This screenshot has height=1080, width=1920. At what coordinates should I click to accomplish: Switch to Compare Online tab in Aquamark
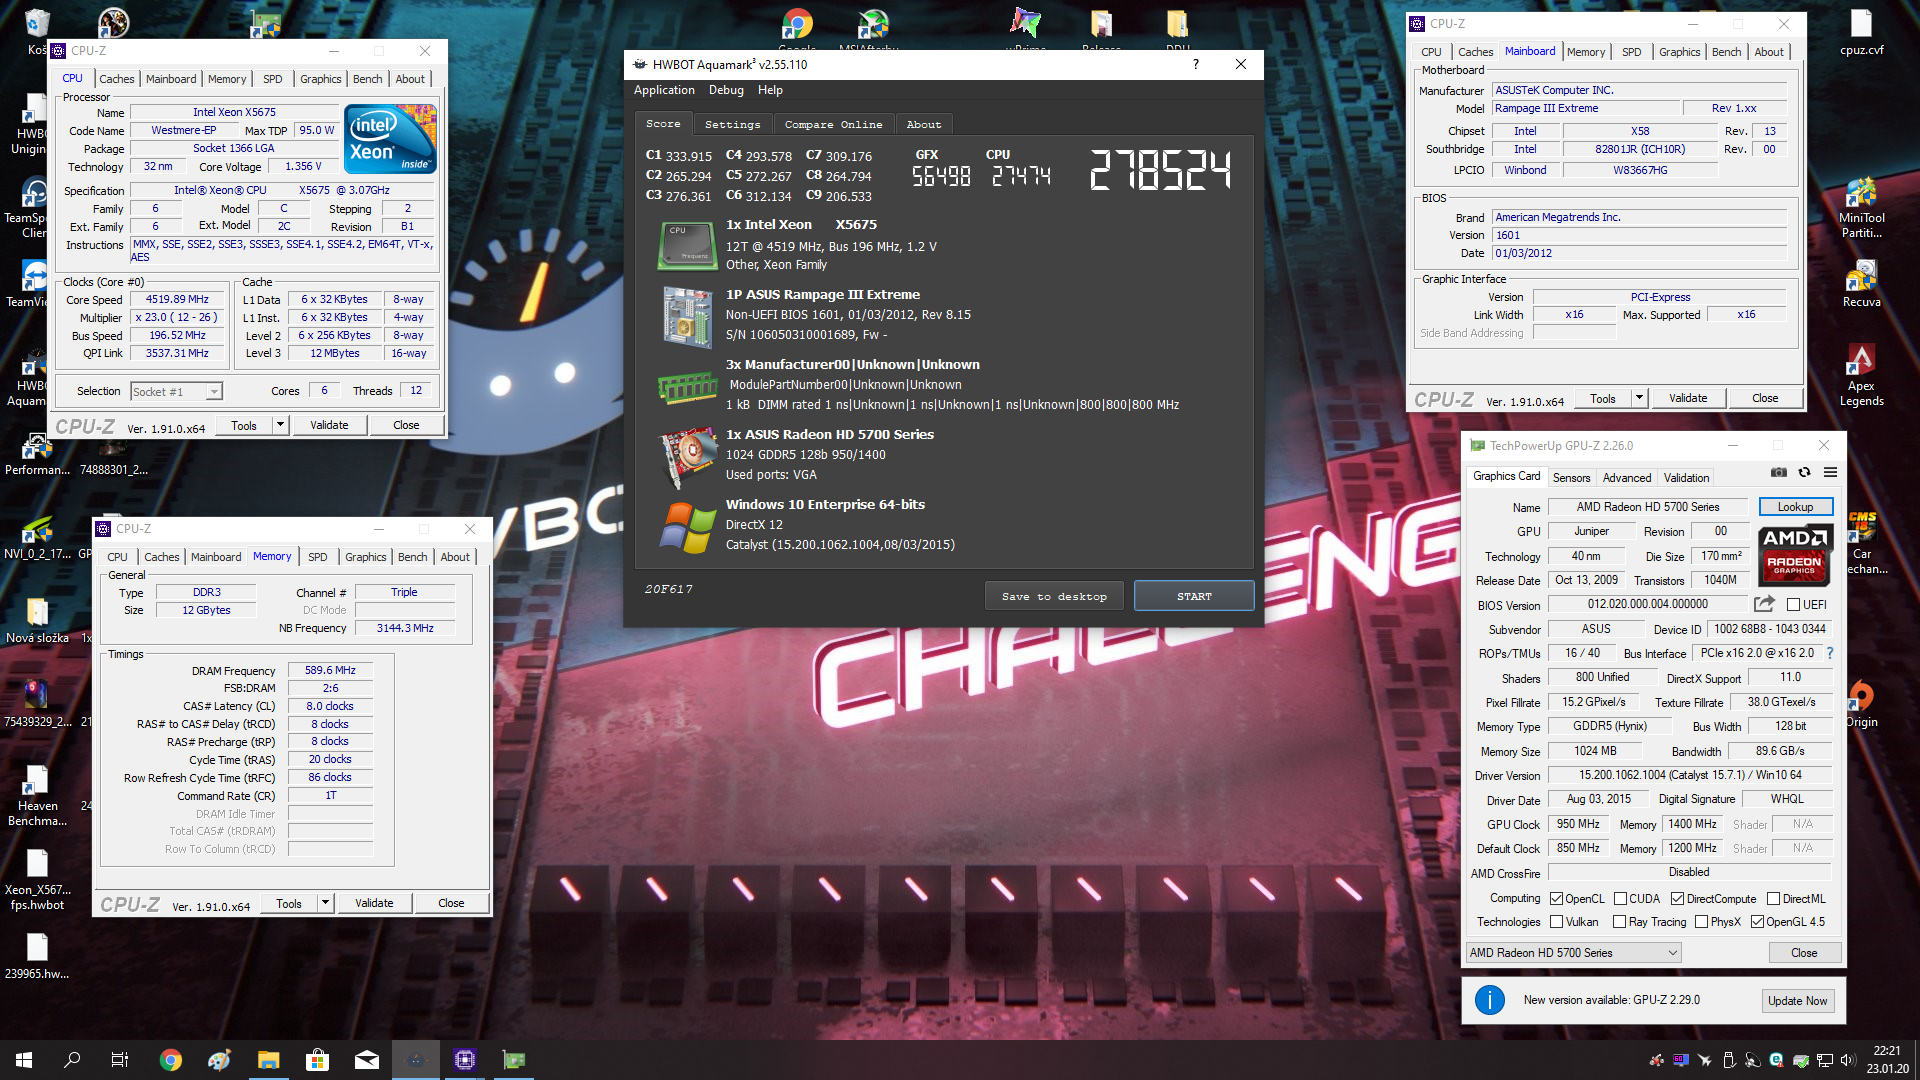(833, 124)
